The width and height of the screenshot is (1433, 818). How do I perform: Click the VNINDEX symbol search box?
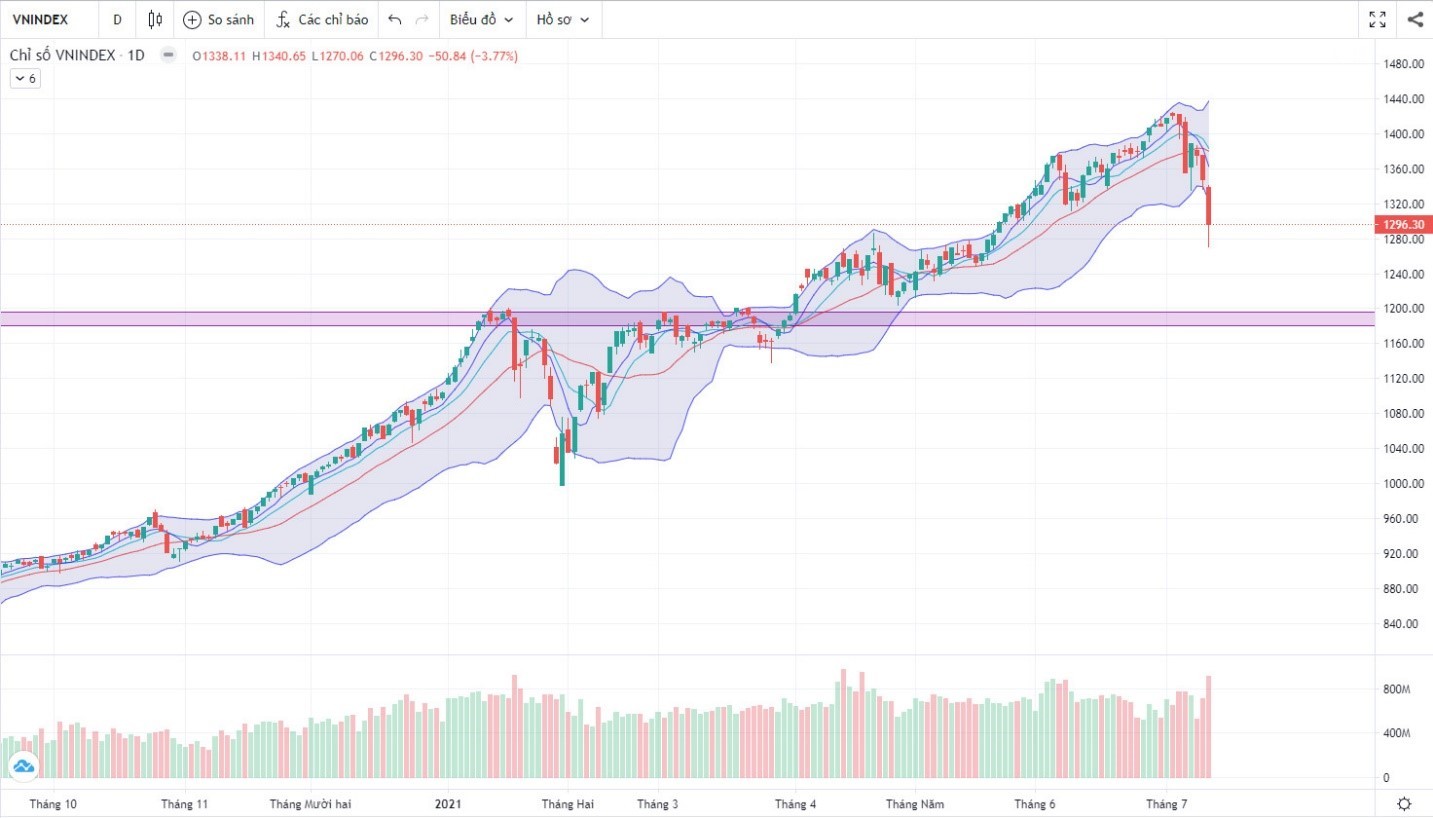pos(40,19)
